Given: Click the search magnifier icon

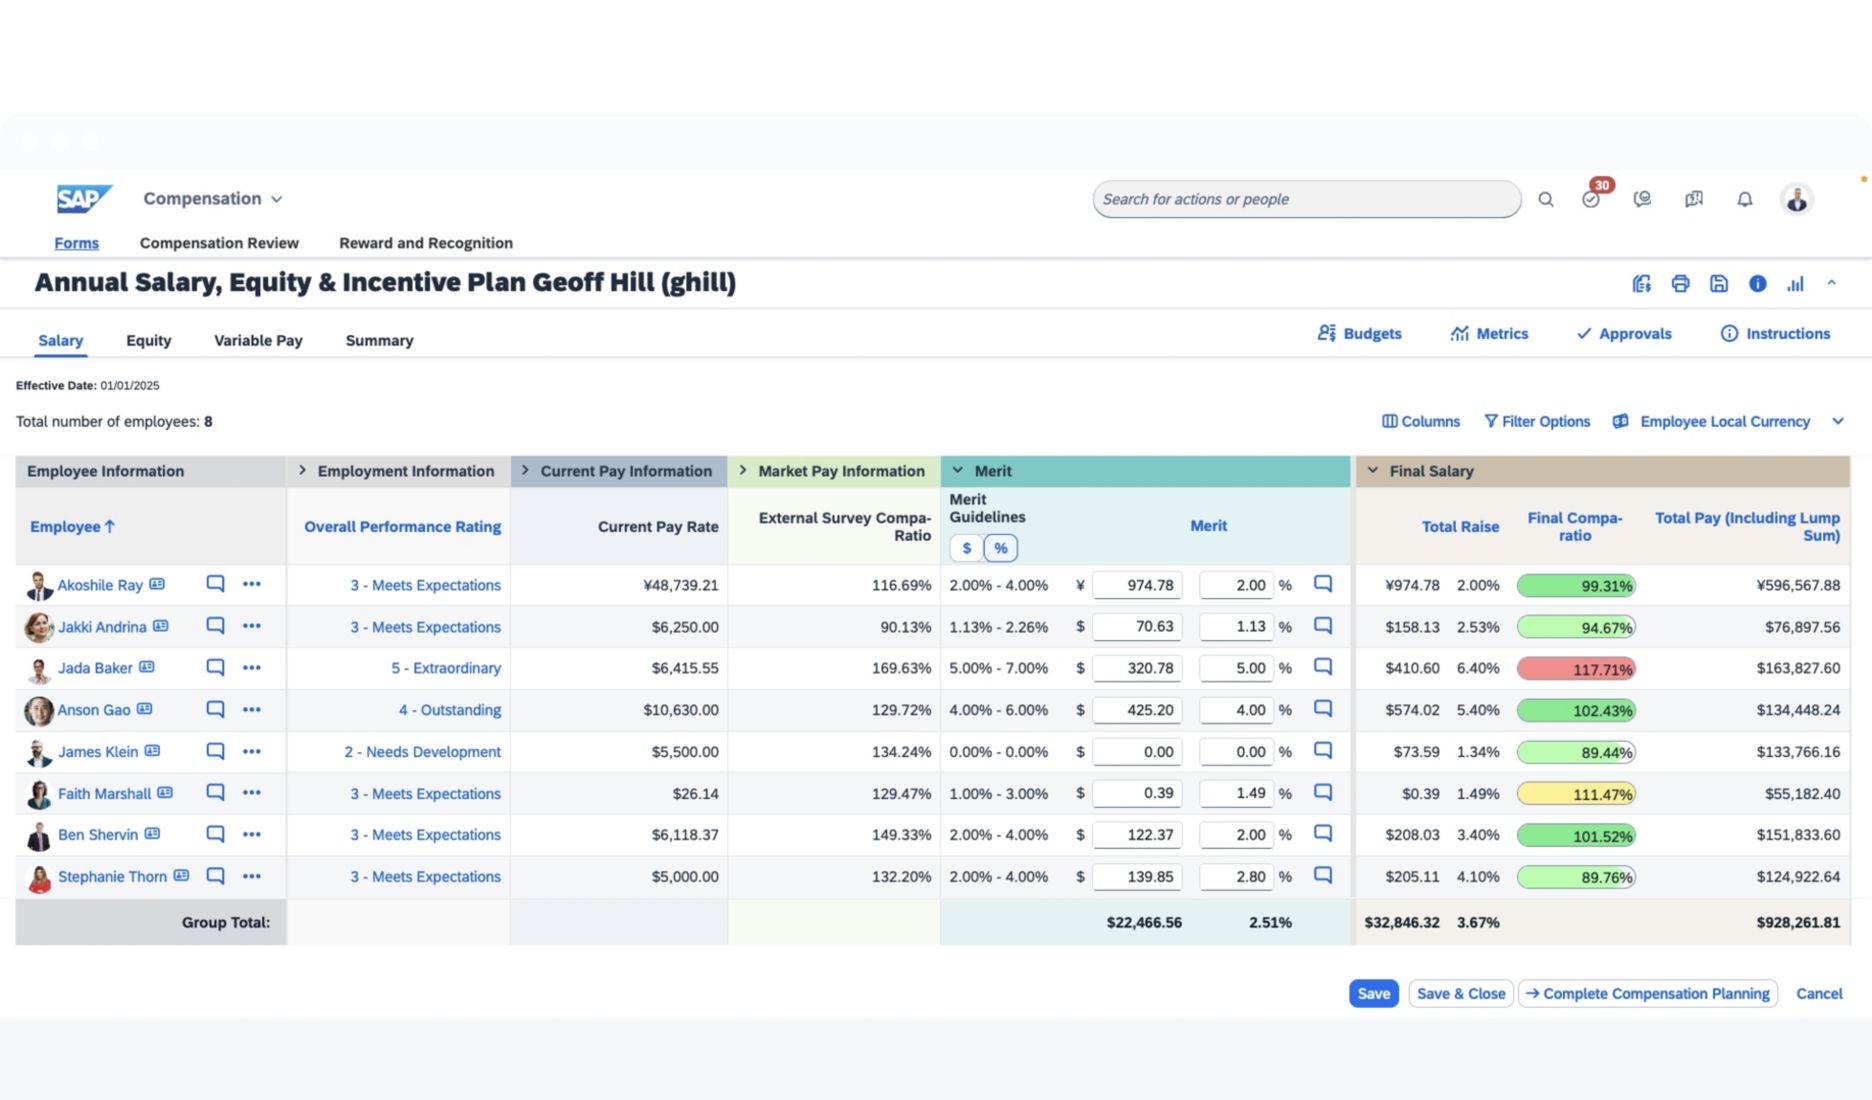Looking at the screenshot, I should click(1546, 199).
